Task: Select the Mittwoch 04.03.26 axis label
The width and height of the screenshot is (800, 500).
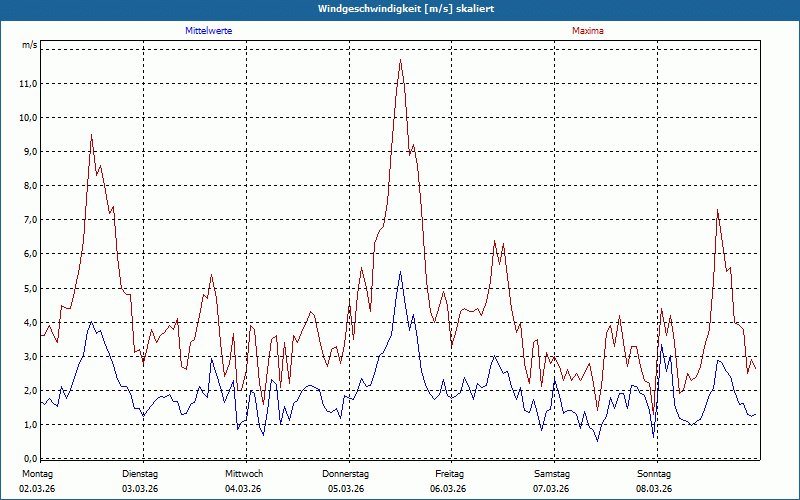Action: point(243,481)
